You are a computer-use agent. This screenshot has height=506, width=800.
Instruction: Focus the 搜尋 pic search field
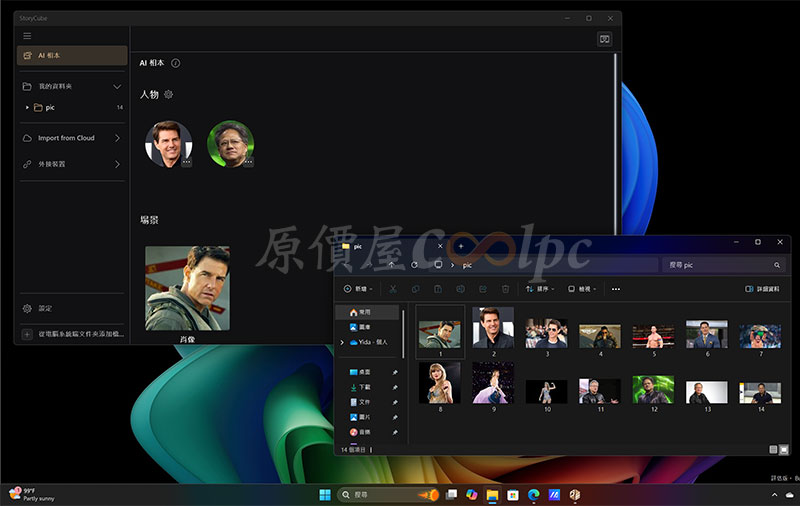point(725,265)
